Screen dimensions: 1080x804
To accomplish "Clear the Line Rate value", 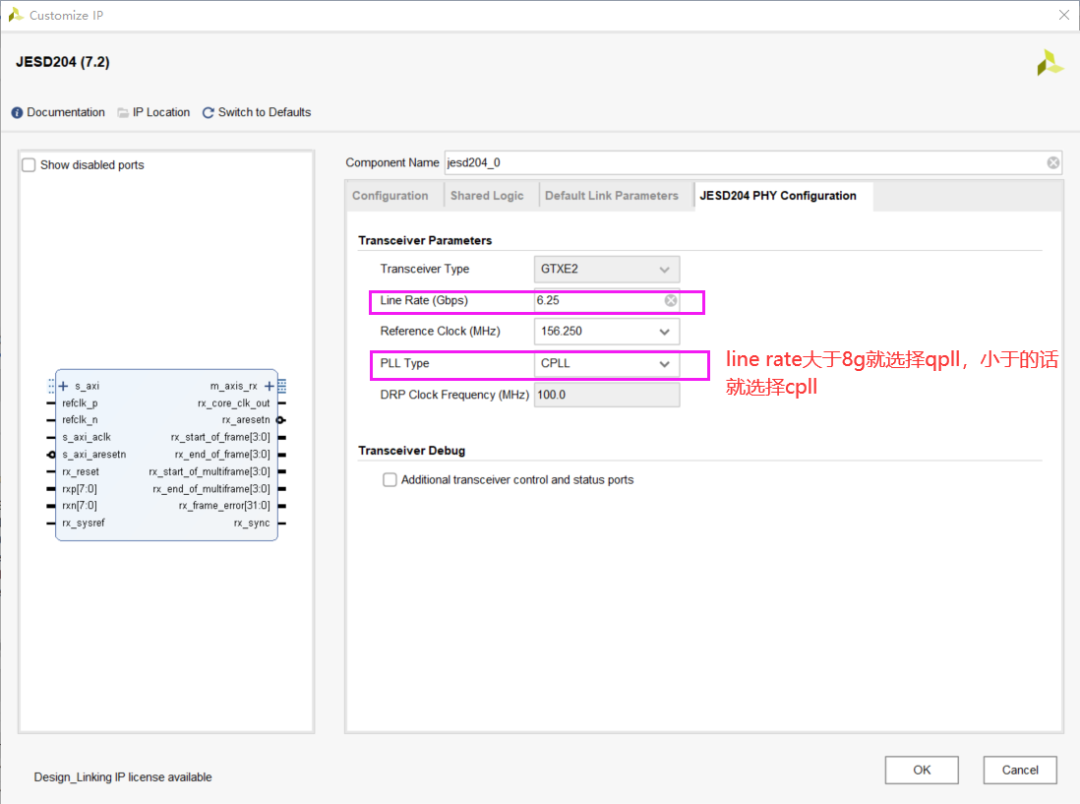I will pos(670,300).
